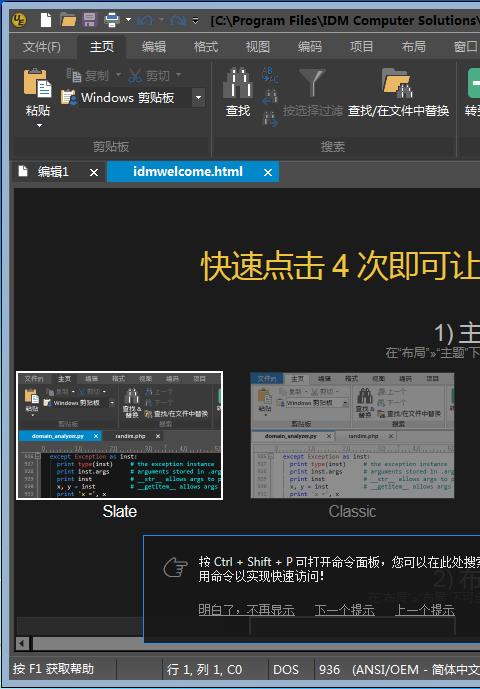Image resolution: width=480 pixels, height=689 pixels.
Task: Switch to the 编辑1 document tab
Action: (53, 171)
